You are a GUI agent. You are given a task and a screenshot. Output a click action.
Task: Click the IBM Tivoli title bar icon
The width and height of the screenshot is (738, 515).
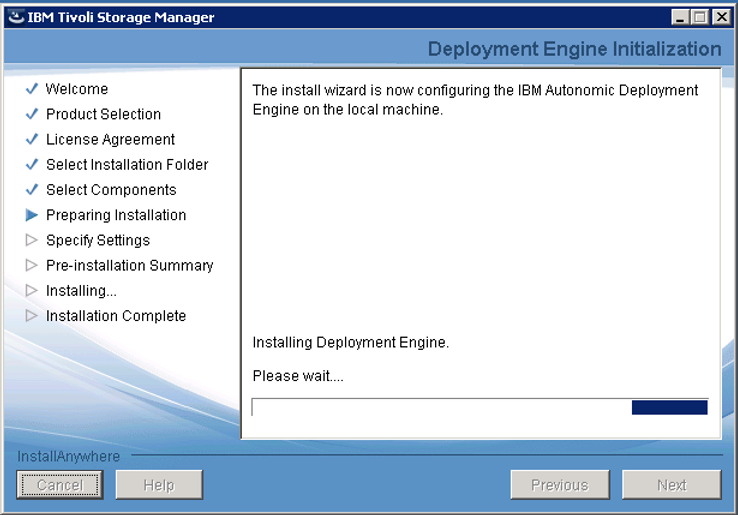(16, 17)
